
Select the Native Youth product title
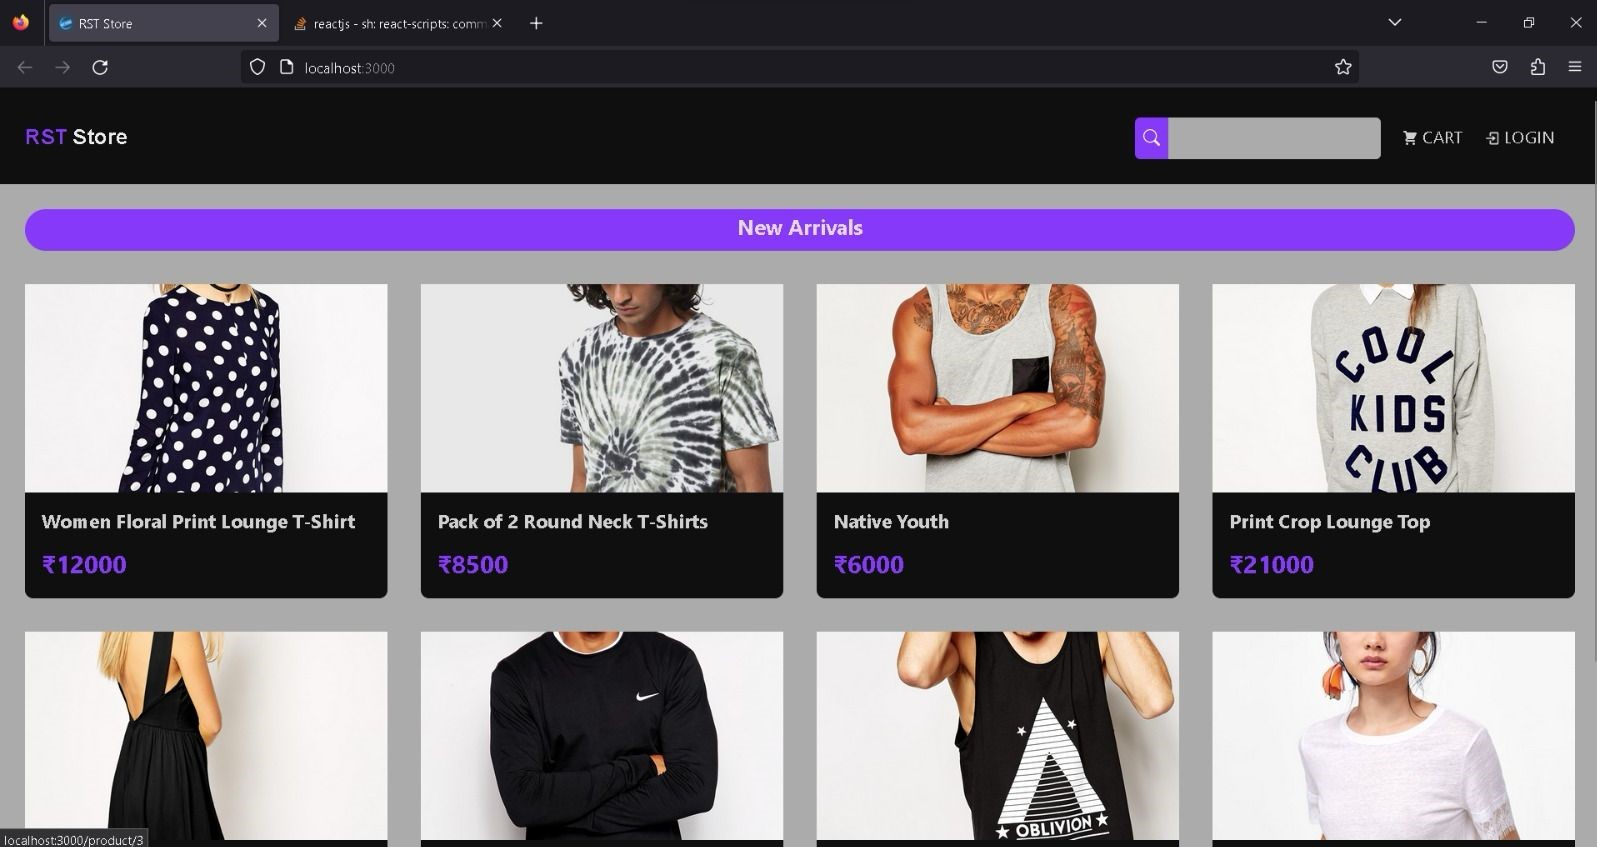tap(891, 521)
